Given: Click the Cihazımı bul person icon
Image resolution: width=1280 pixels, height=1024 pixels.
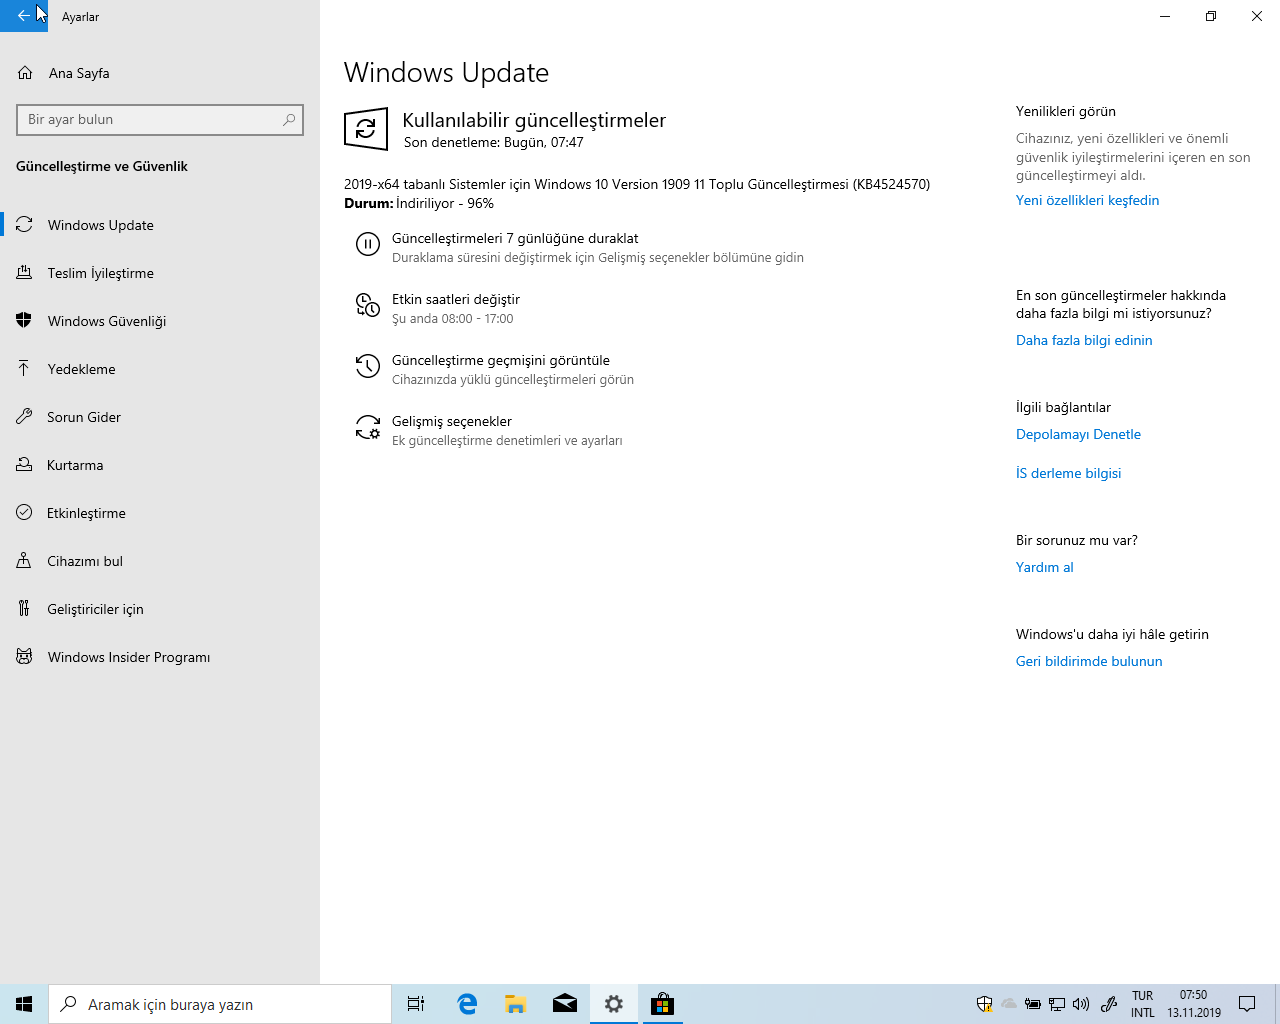Looking at the screenshot, I should tap(24, 561).
